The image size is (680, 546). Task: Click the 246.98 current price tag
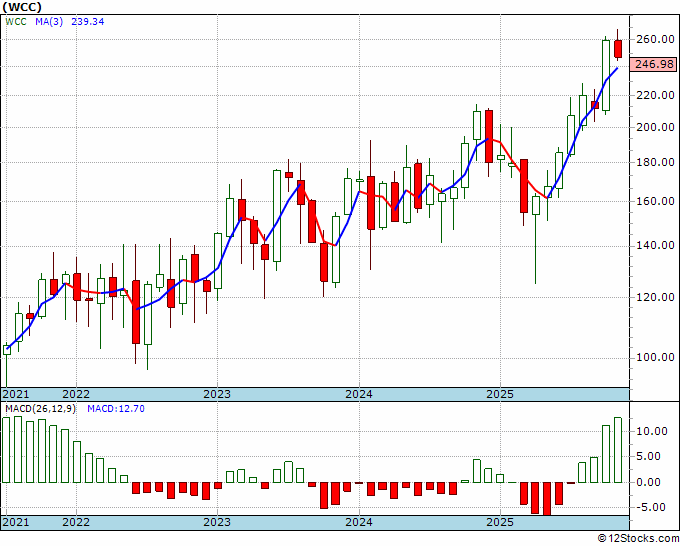coord(654,64)
